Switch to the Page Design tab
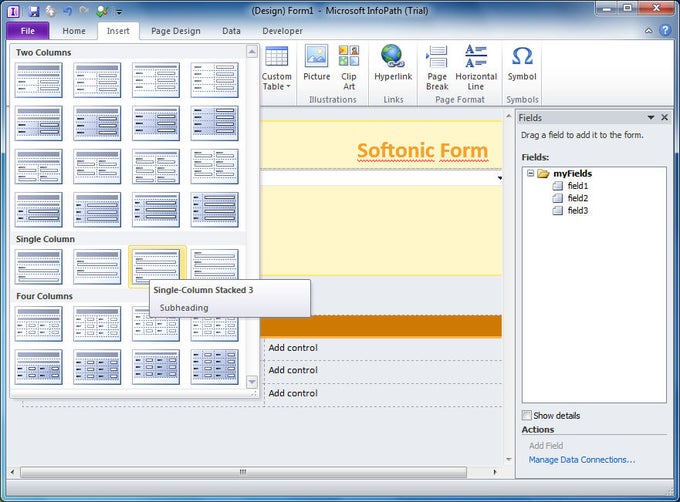680x502 pixels. (x=175, y=31)
